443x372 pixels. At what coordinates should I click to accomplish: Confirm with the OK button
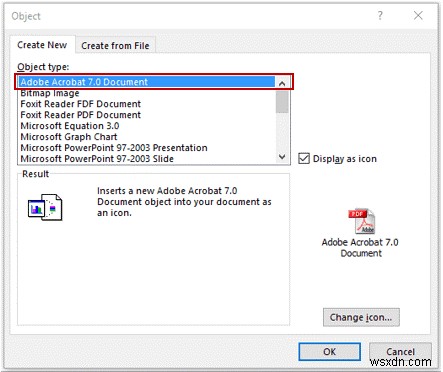[x=329, y=352]
